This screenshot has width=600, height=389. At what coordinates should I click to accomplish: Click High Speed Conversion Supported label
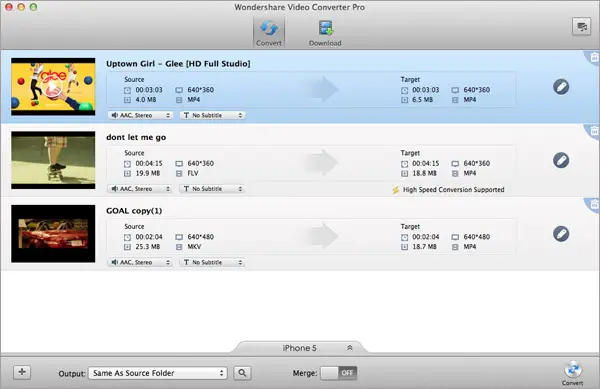point(453,190)
